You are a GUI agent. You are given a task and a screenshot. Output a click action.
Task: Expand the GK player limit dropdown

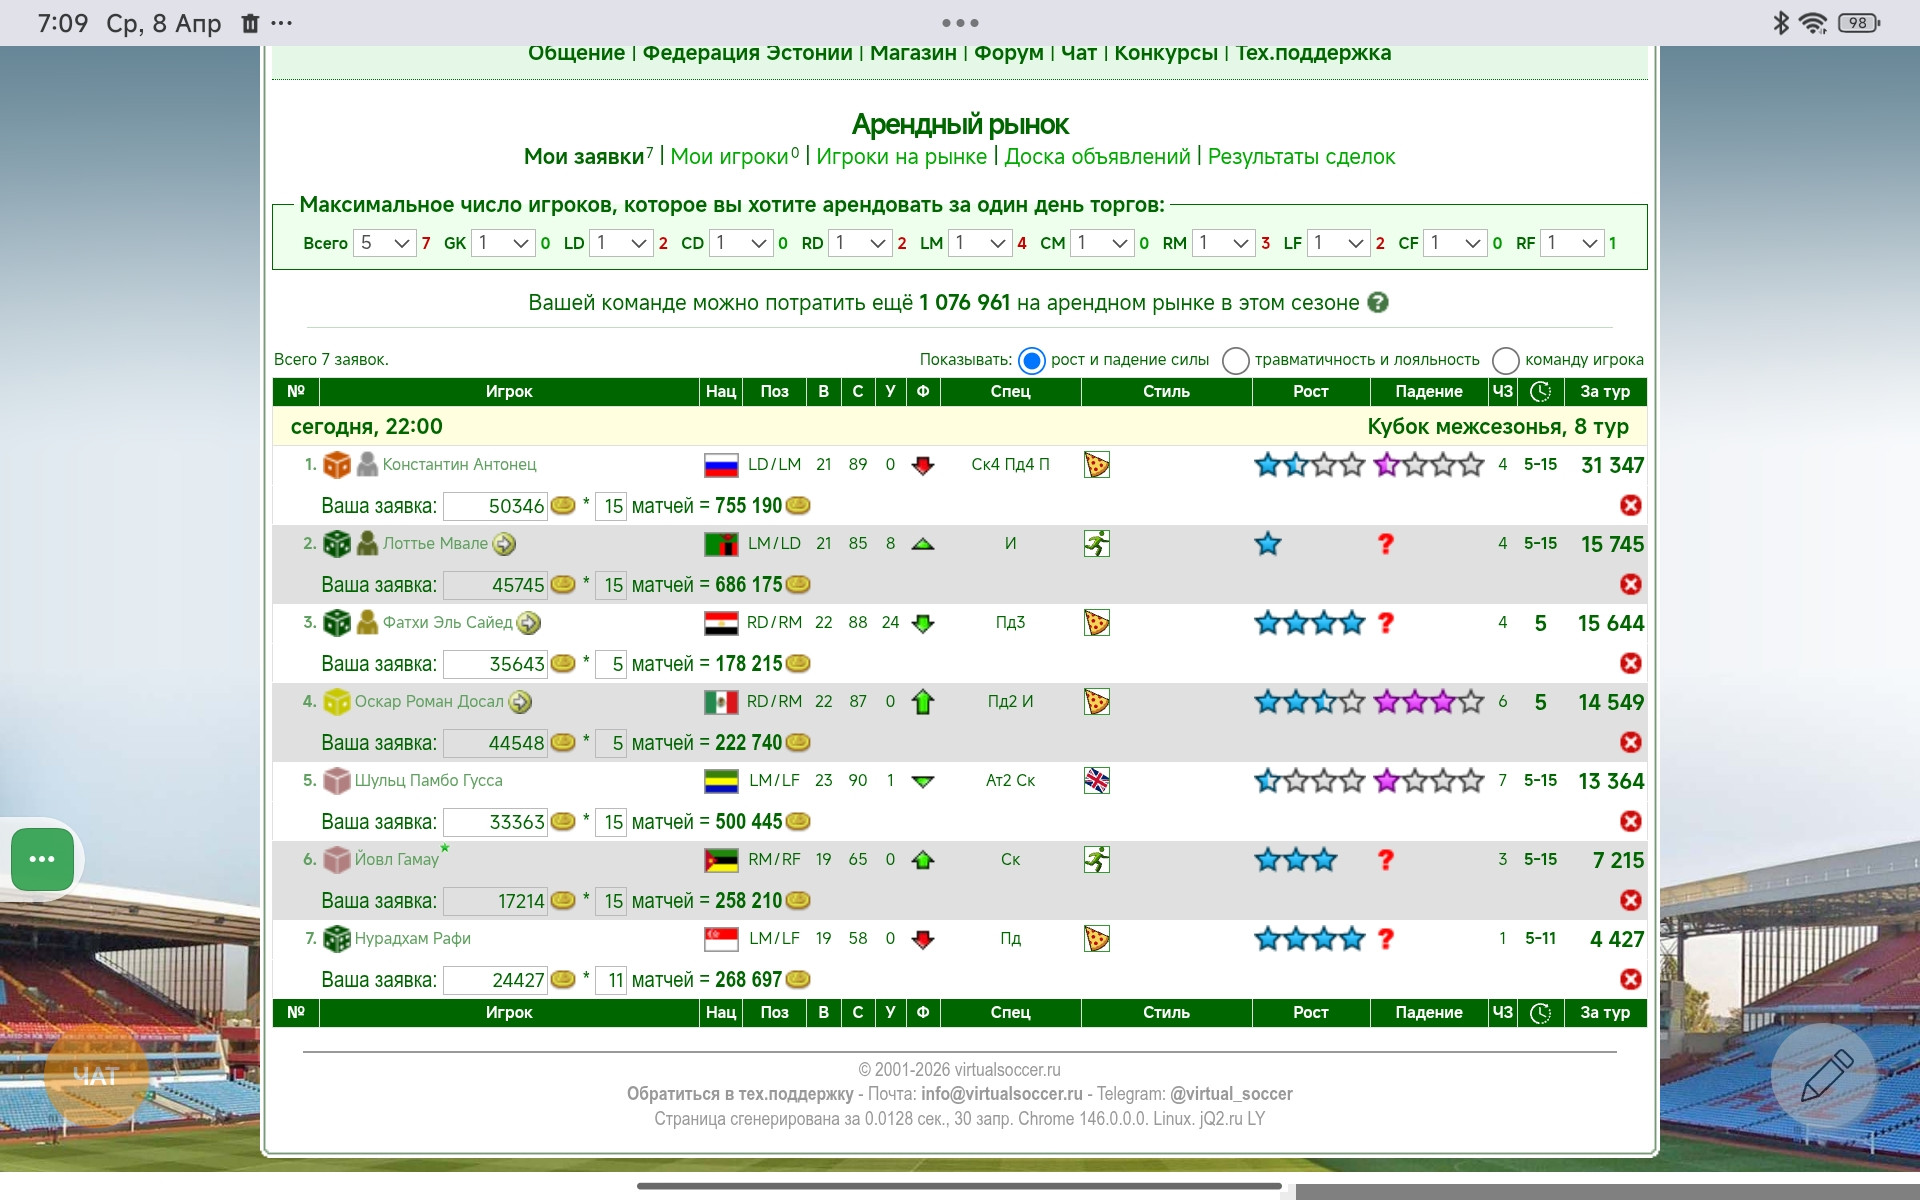click(x=503, y=243)
